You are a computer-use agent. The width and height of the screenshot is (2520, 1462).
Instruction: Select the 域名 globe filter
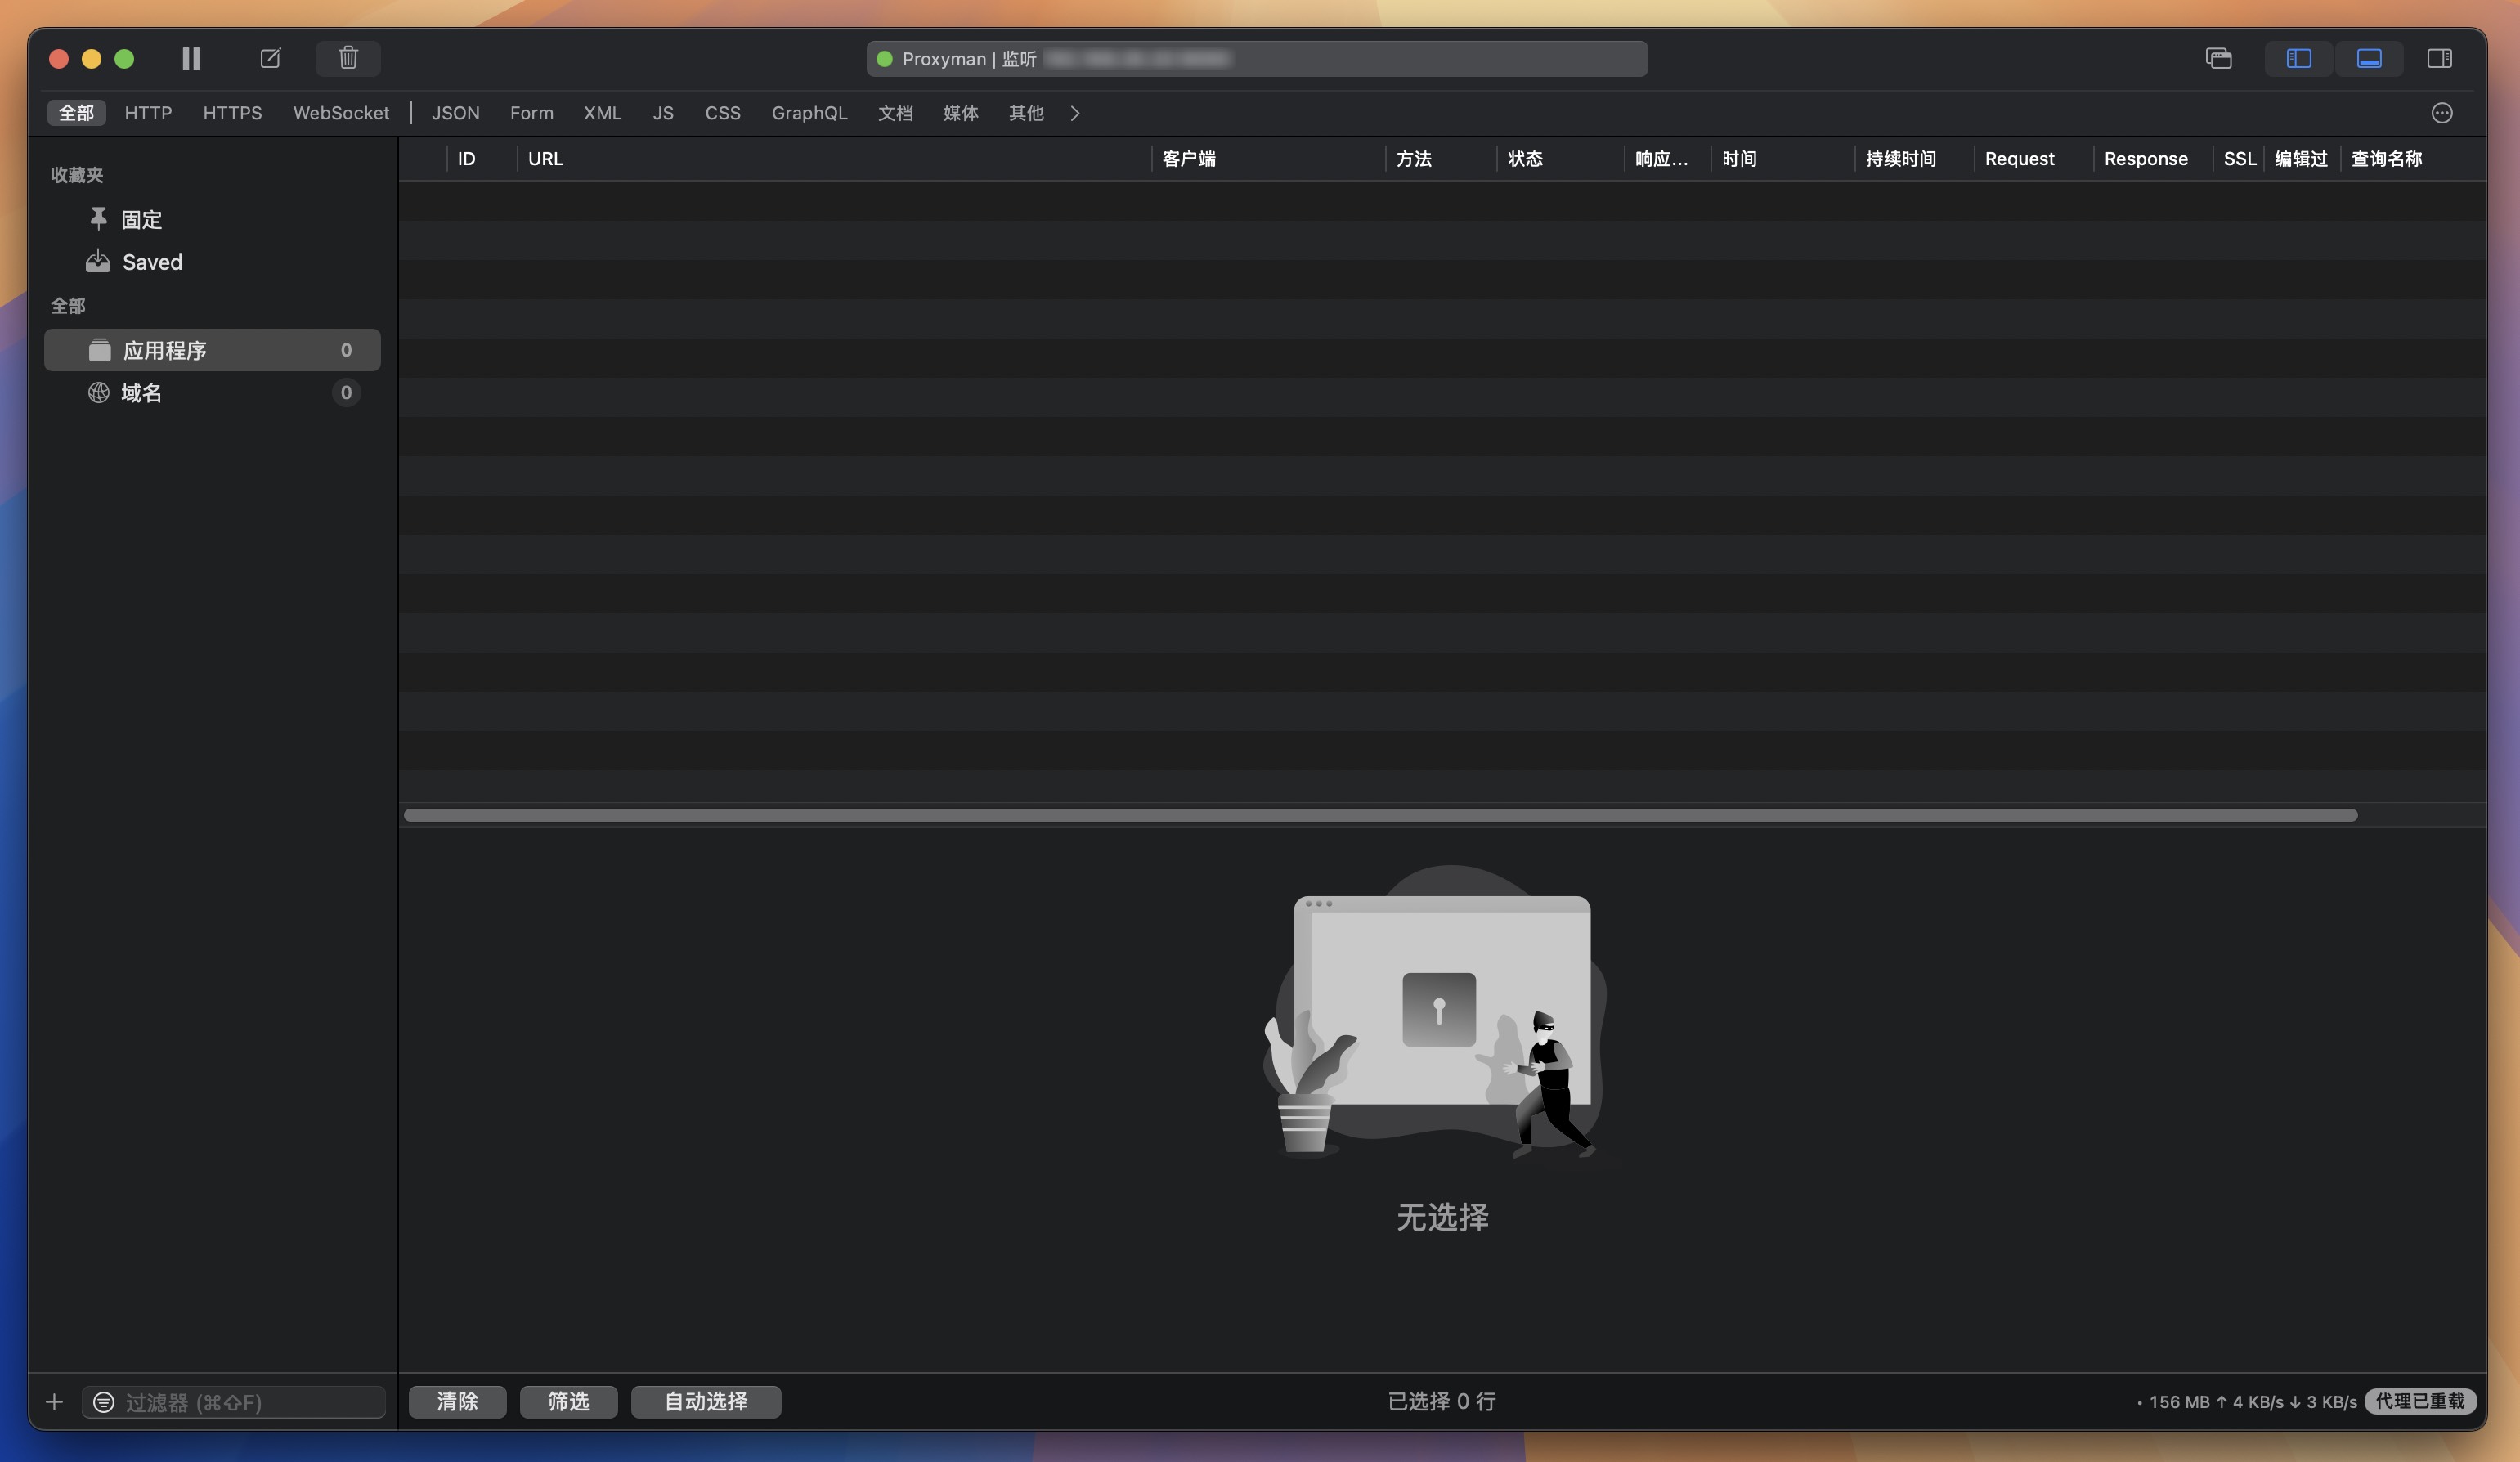(x=142, y=392)
